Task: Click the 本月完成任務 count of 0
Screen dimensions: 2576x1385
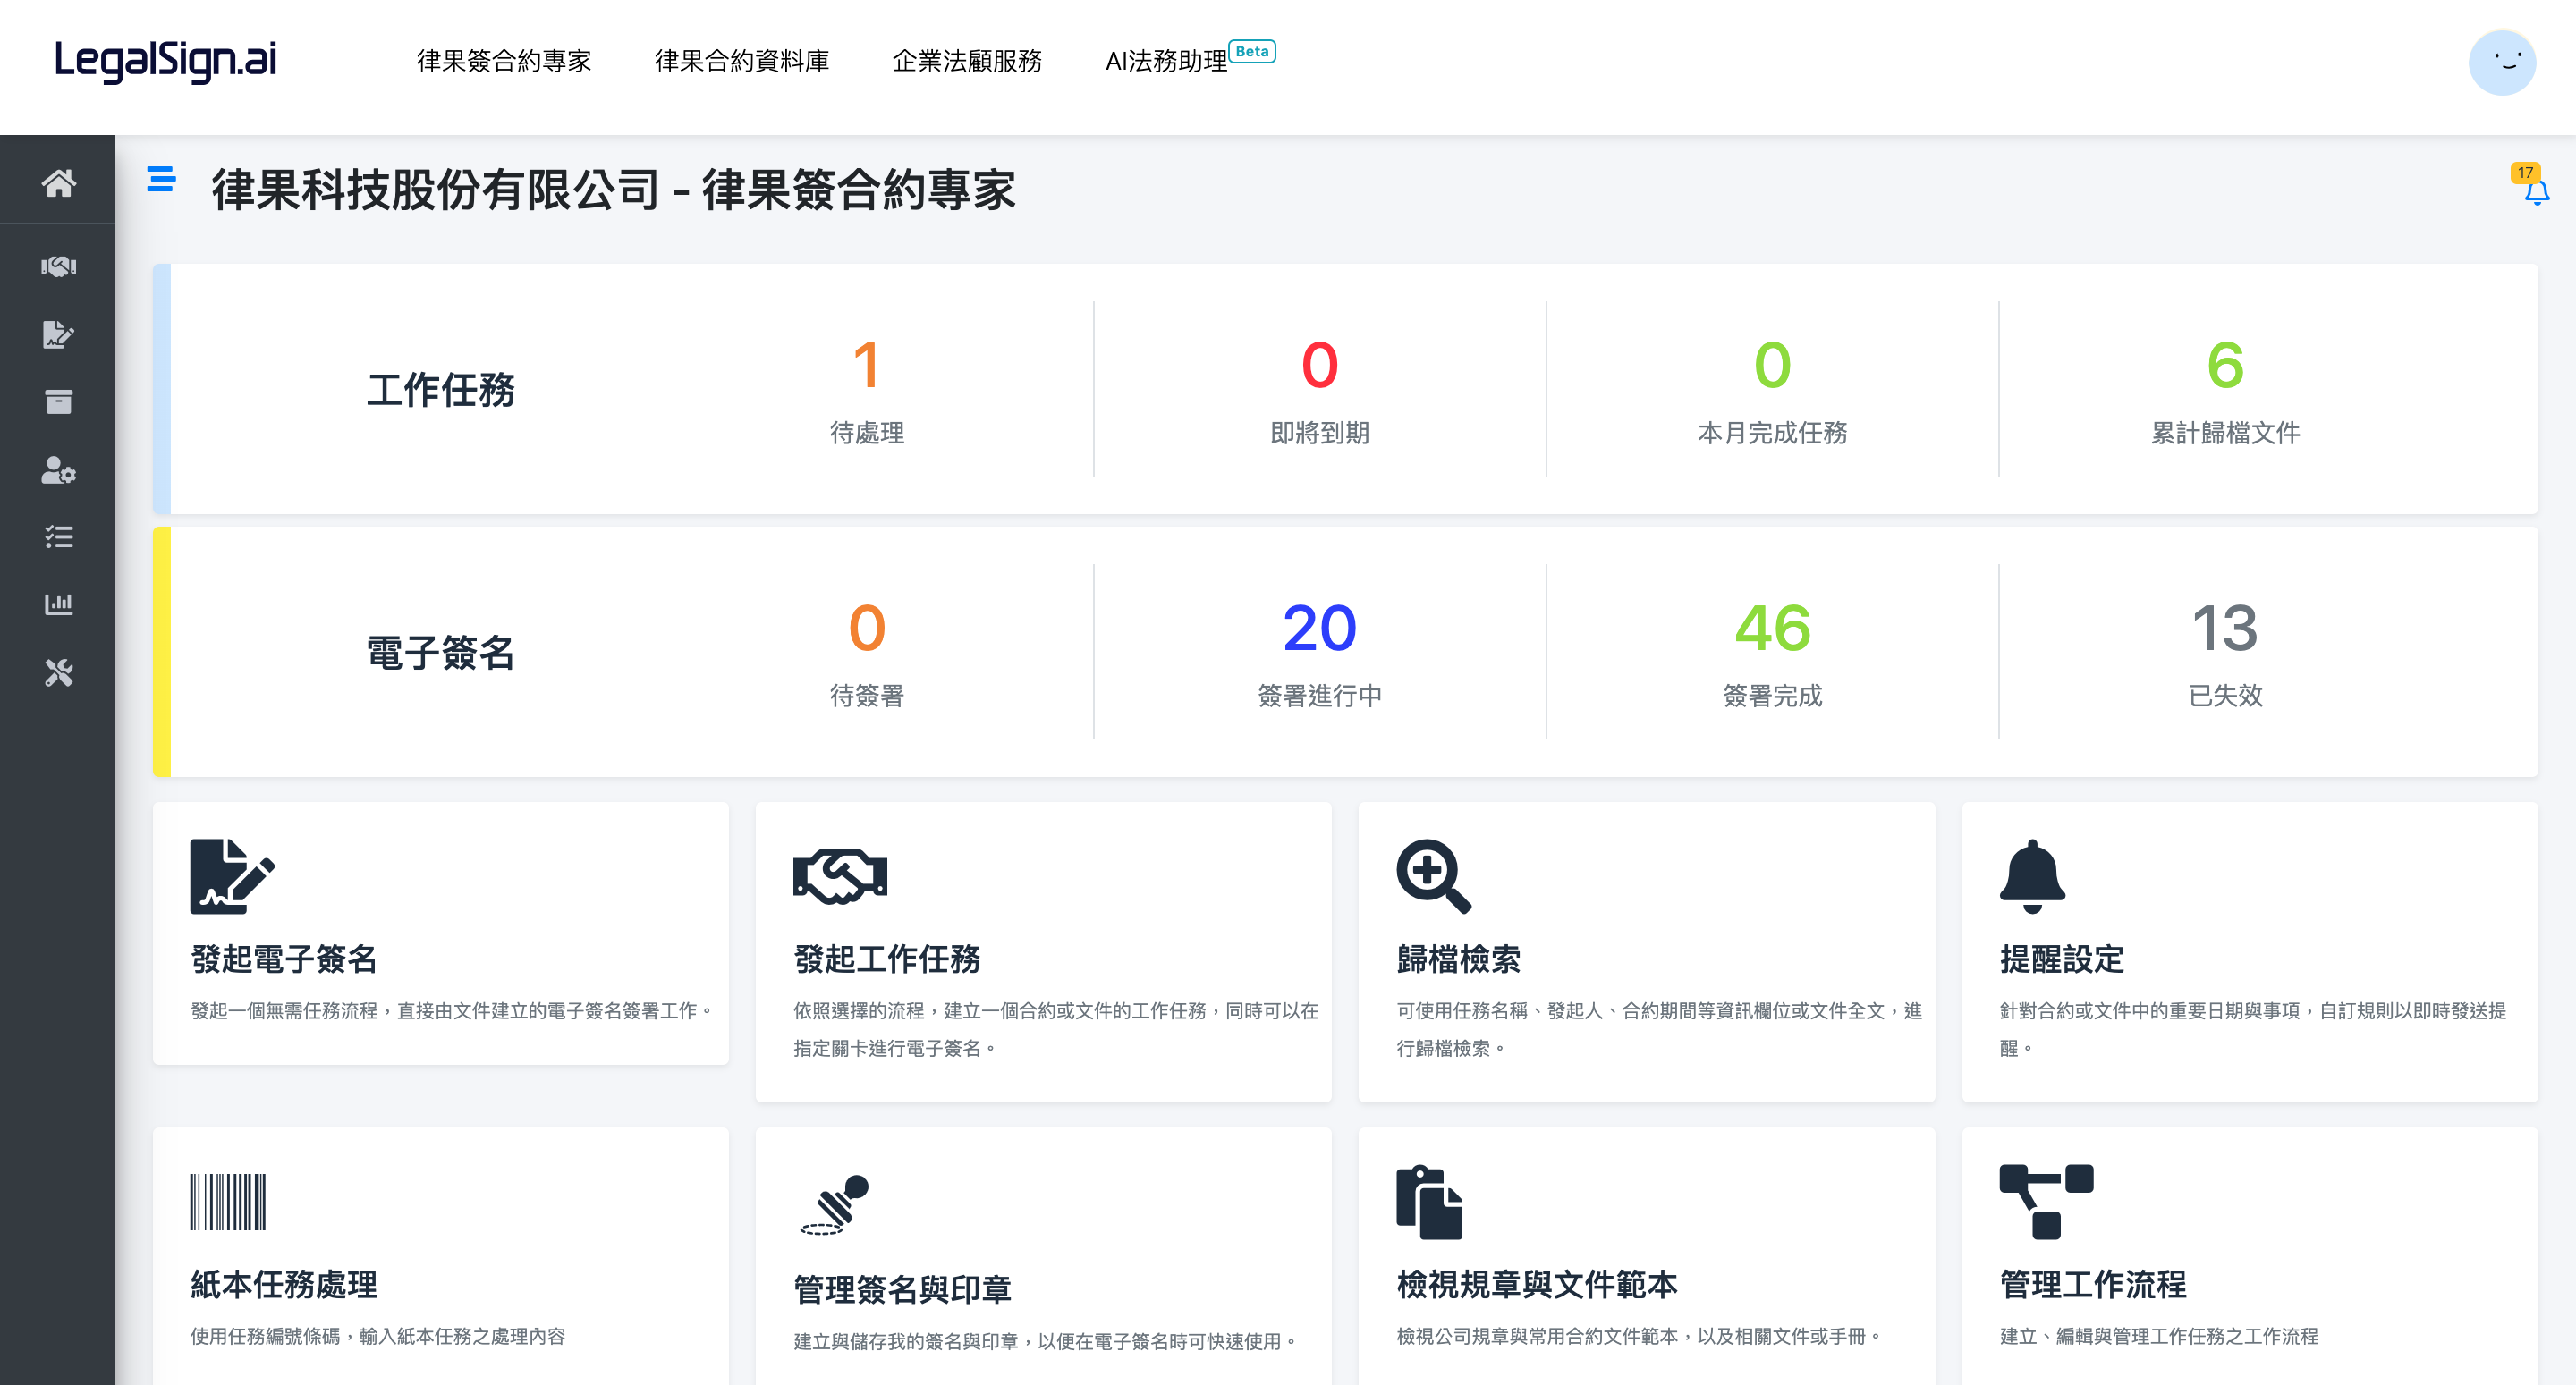Action: tap(1772, 365)
